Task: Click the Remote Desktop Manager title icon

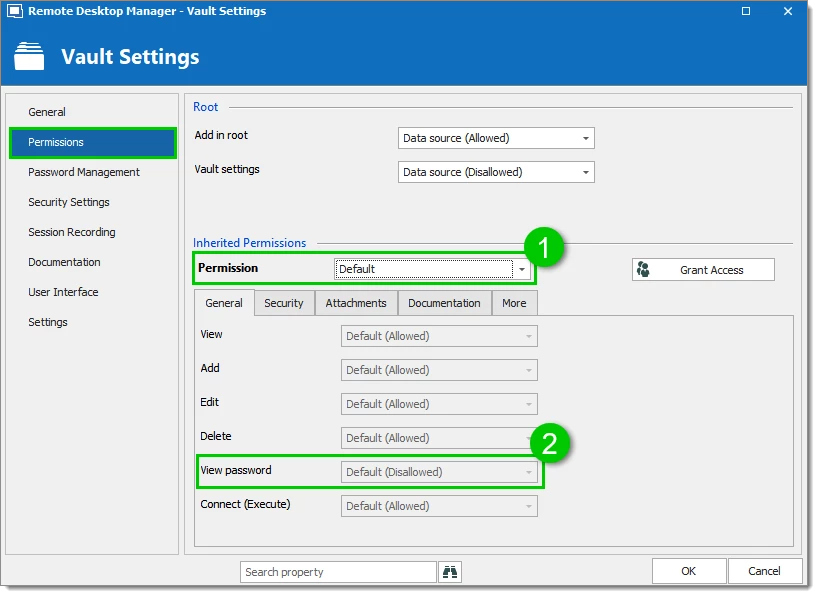Action: point(15,11)
